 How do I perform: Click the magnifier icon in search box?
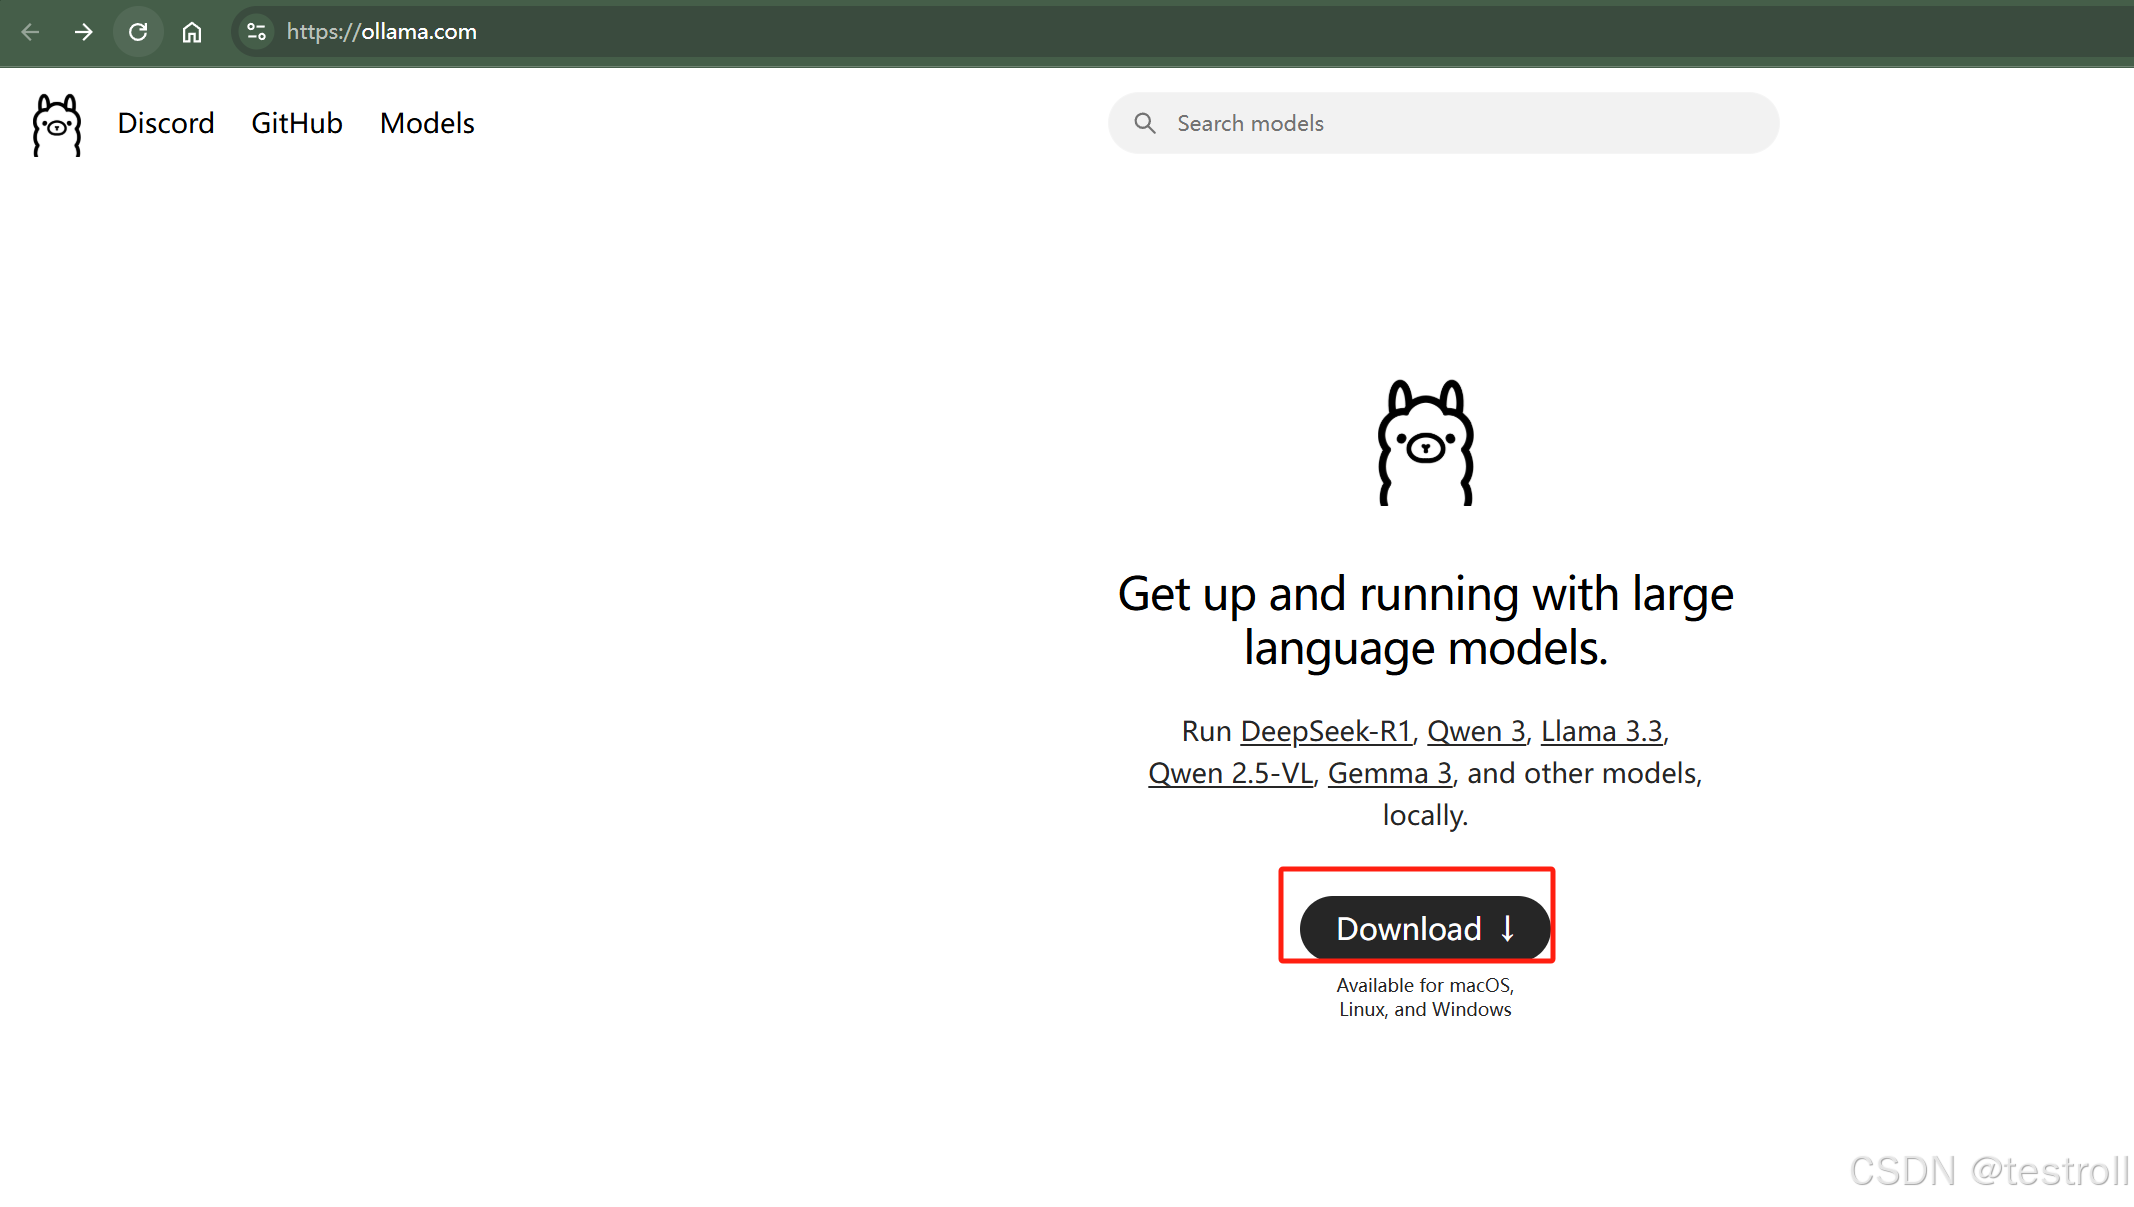(x=1145, y=123)
